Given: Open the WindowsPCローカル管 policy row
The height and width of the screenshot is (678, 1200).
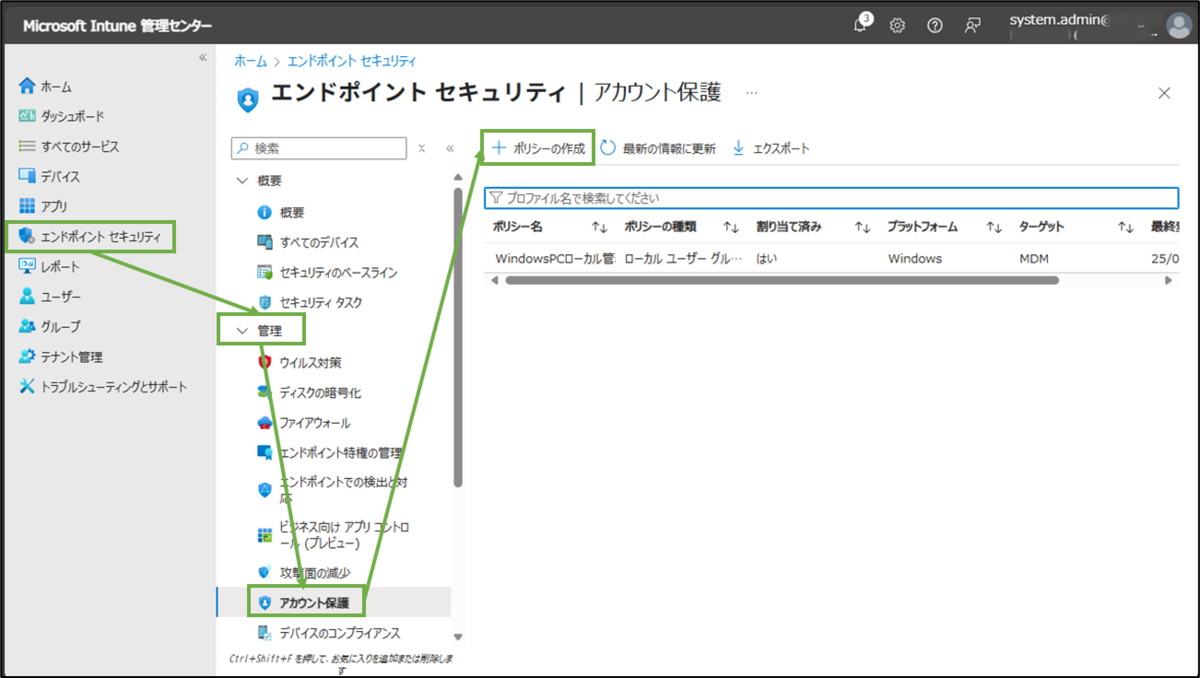Looking at the screenshot, I should (x=555, y=259).
